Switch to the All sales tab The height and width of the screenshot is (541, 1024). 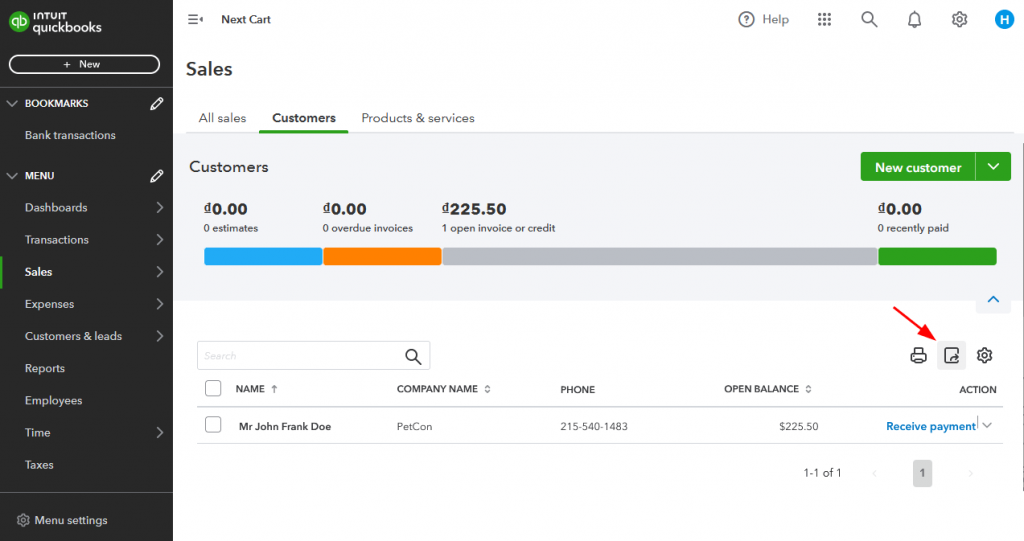[222, 118]
